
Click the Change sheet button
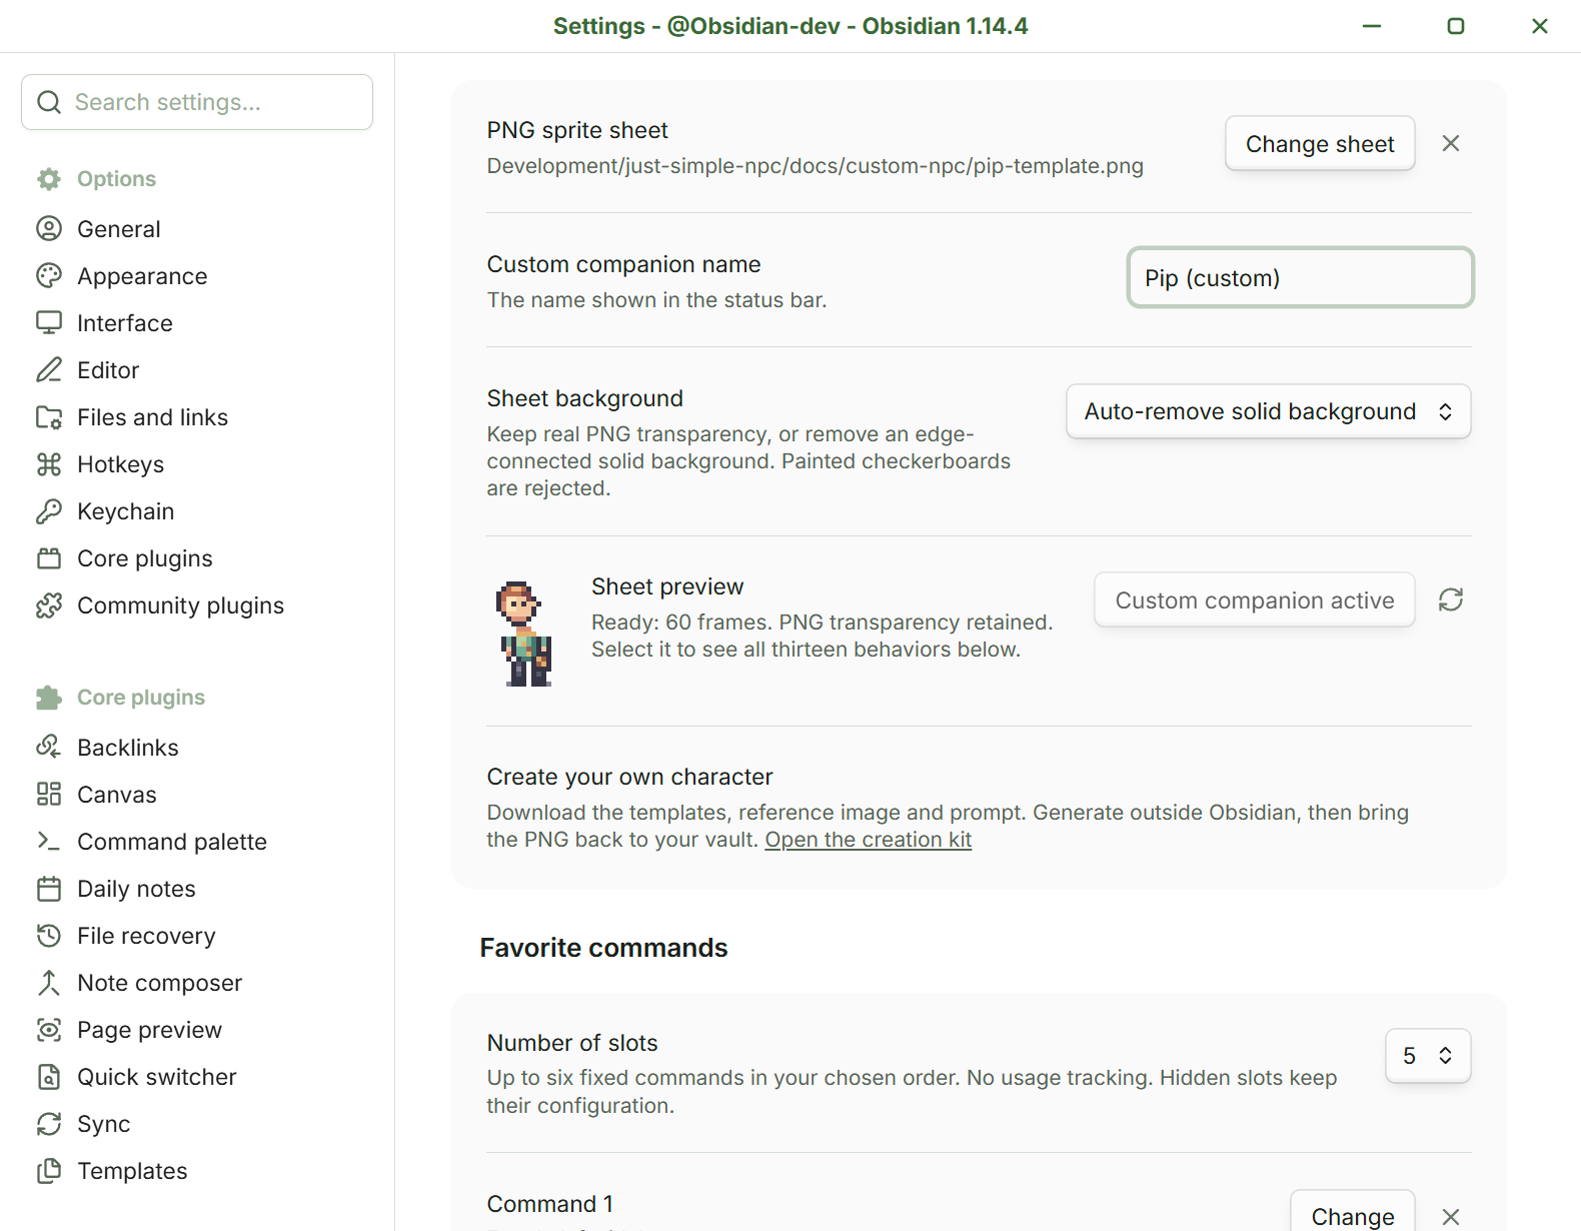pos(1320,143)
